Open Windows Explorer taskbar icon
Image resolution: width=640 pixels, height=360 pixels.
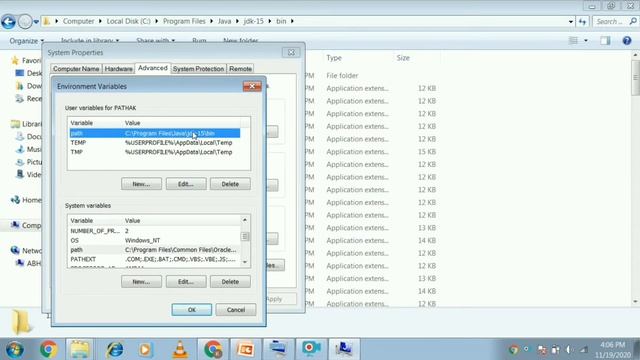(80, 349)
